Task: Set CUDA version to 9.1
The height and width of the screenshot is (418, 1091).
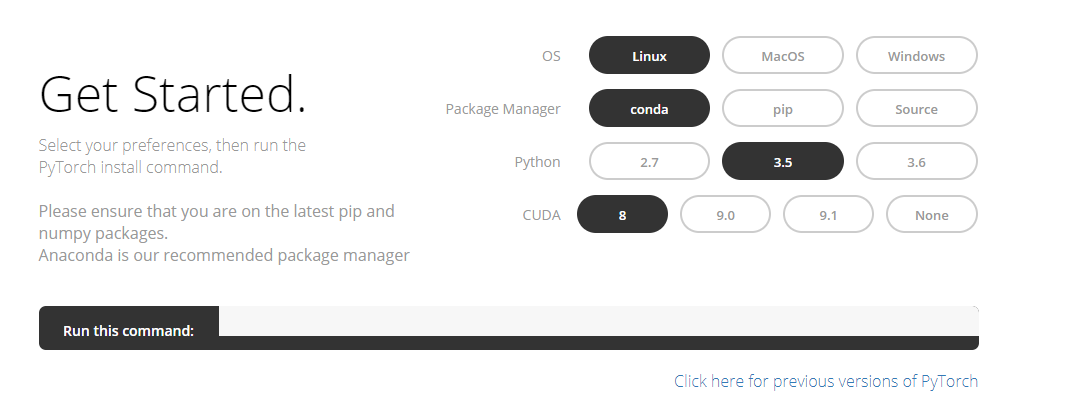Action: (x=828, y=214)
